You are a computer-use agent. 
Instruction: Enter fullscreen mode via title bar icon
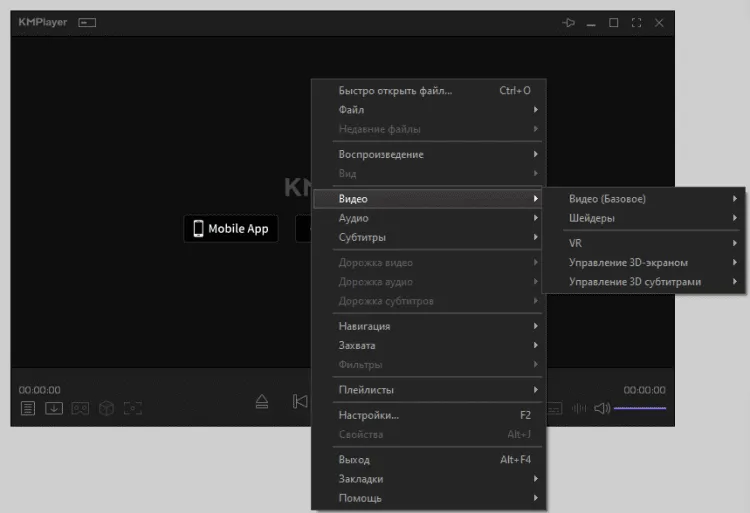(x=636, y=22)
